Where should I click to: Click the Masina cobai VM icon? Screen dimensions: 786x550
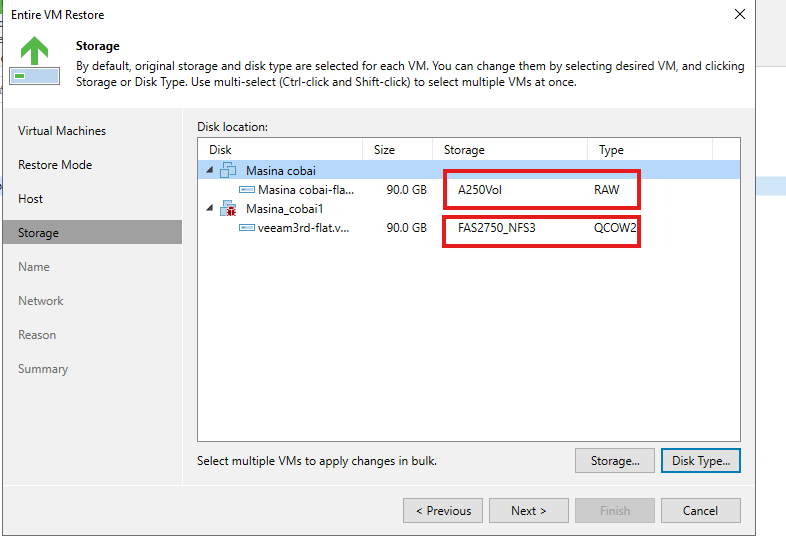pyautogui.click(x=228, y=170)
